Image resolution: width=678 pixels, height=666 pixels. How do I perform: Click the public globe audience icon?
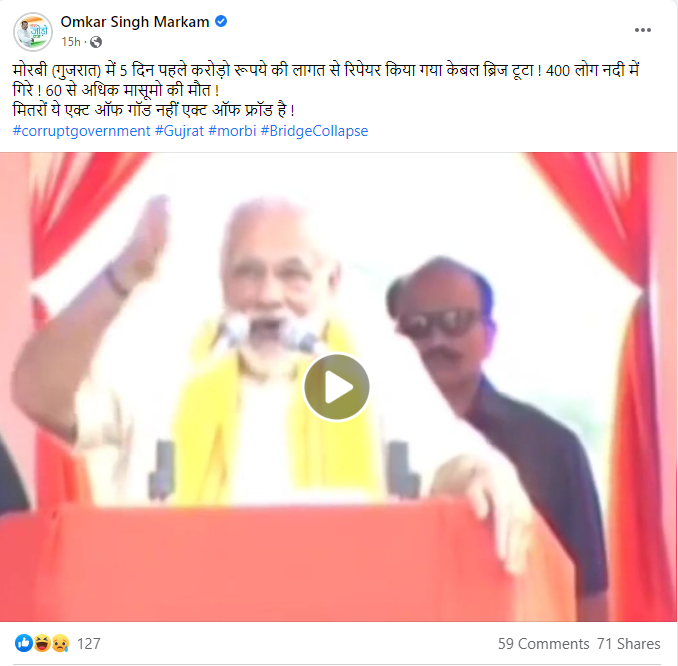click(96, 42)
